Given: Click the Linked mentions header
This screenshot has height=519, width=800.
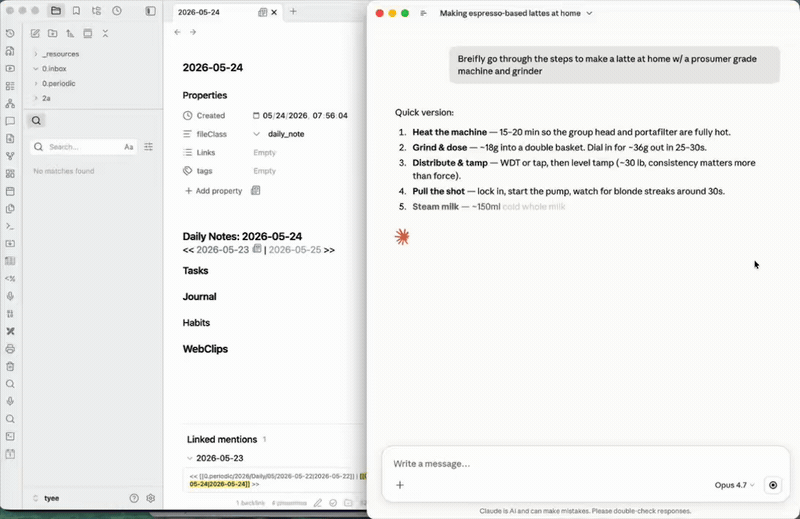Looking at the screenshot, I should coord(222,439).
